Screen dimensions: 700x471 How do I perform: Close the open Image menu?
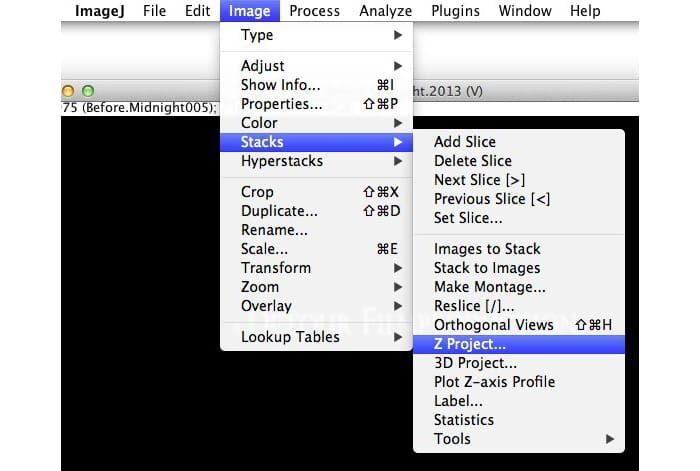250,11
